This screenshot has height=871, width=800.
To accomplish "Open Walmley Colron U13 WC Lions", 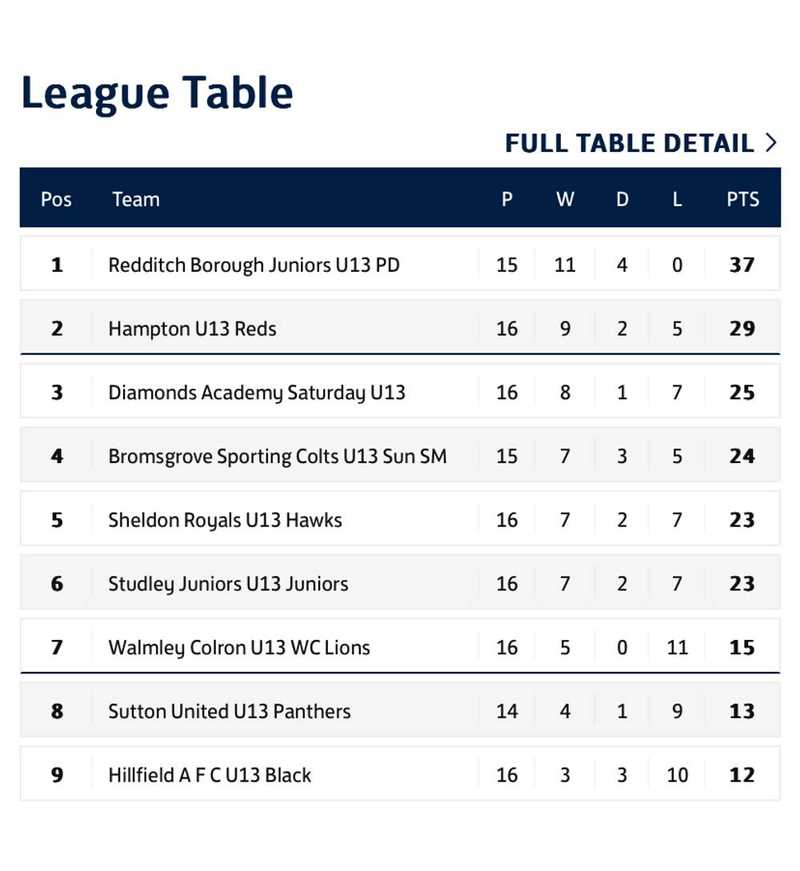I will 239,648.
